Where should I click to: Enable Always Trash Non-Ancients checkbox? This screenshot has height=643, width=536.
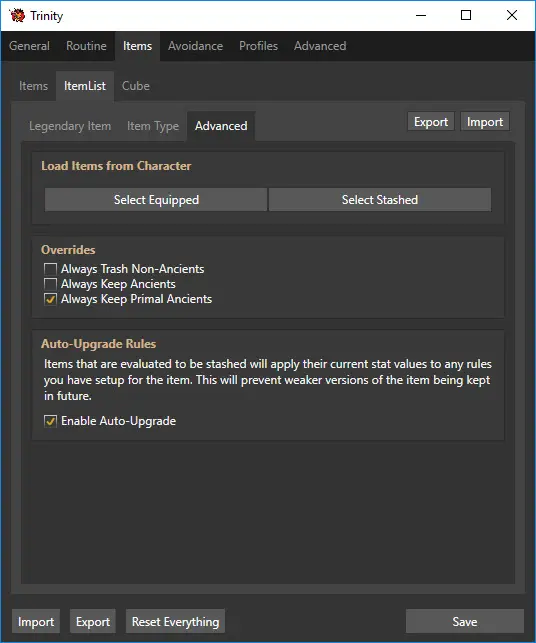click(50, 269)
